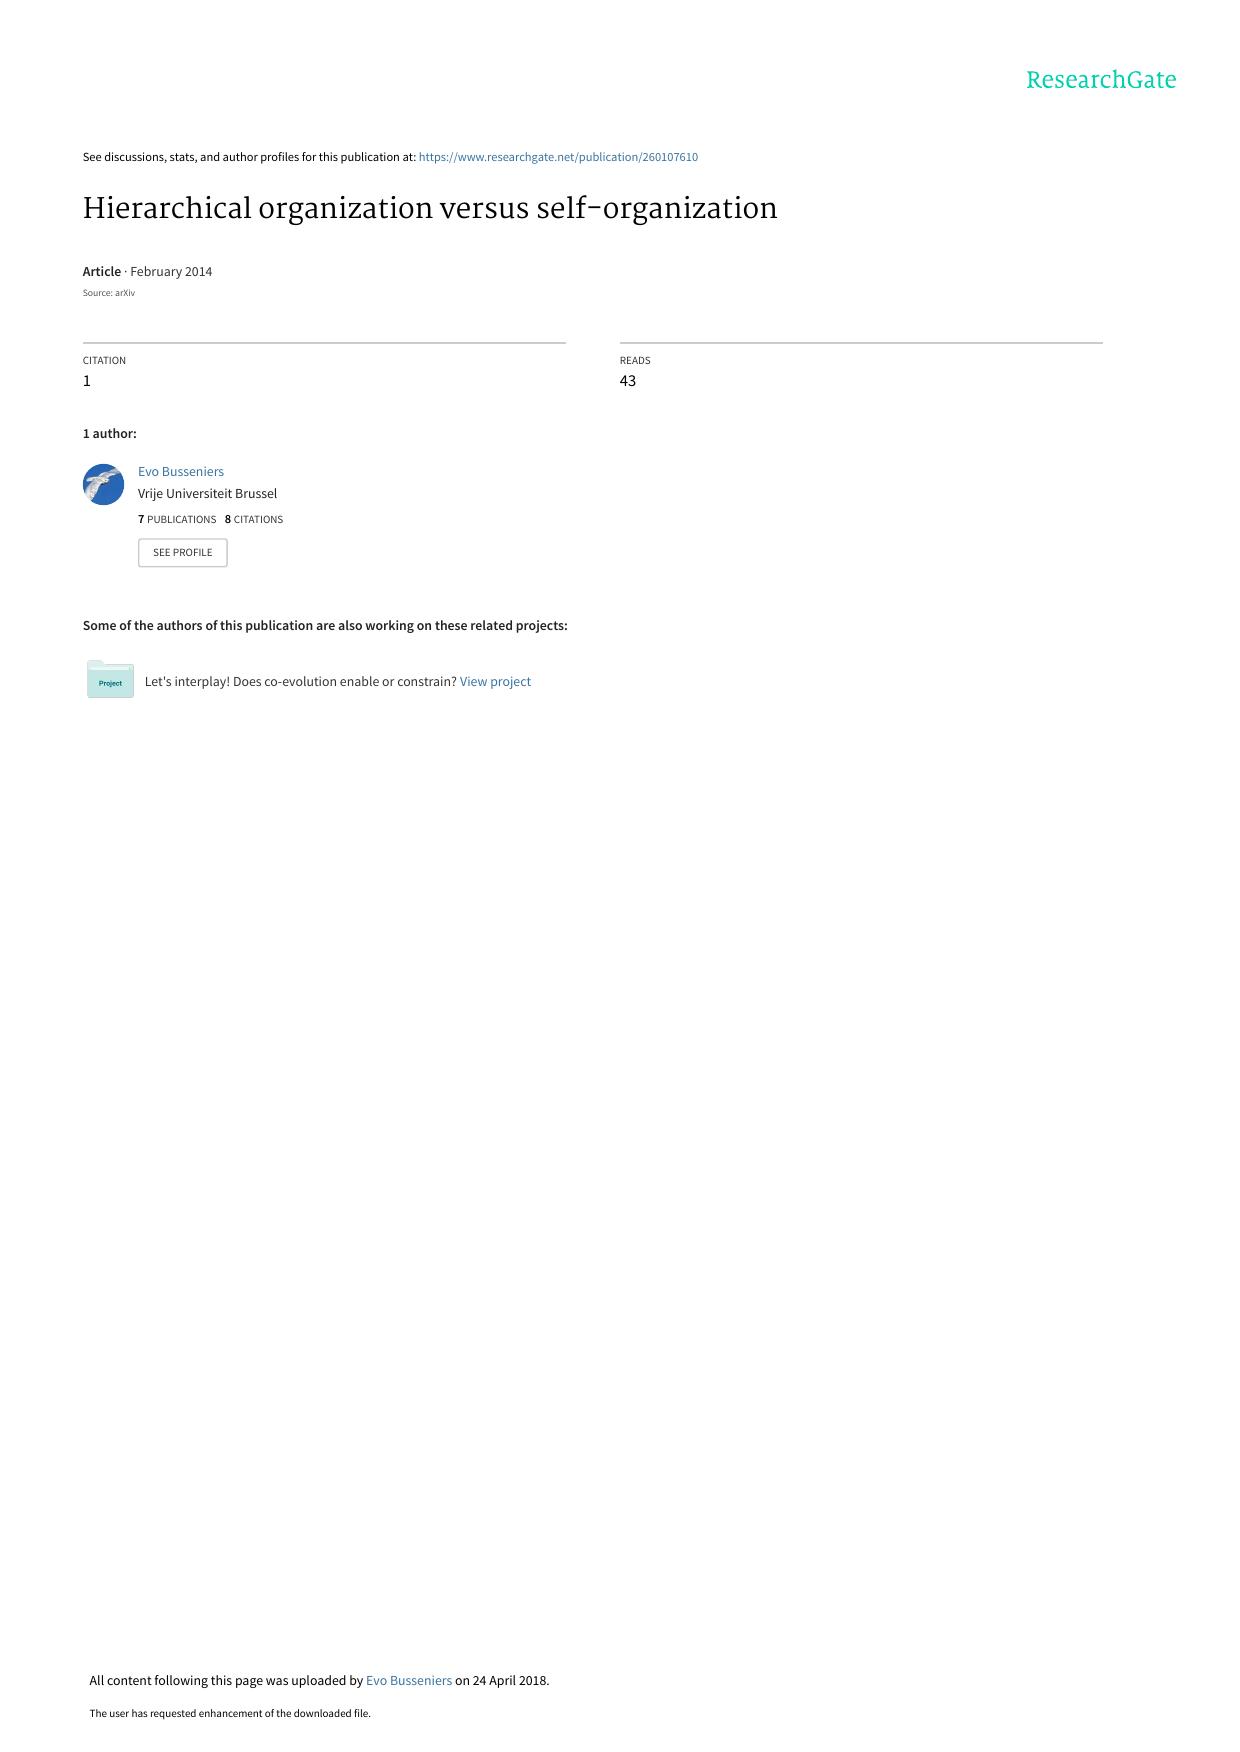Click the CITATION count value 1
This screenshot has height=1752, width=1240.
coord(87,381)
